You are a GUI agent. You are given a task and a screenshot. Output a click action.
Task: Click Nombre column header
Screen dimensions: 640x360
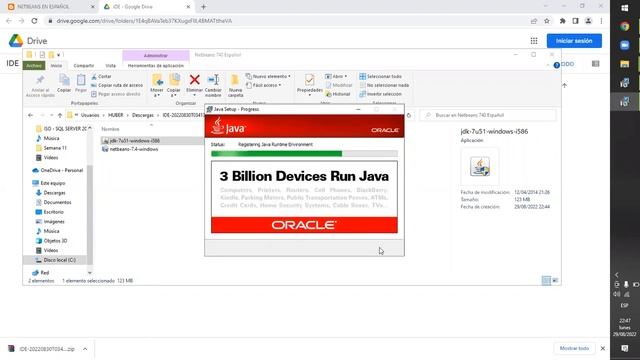(x=110, y=129)
